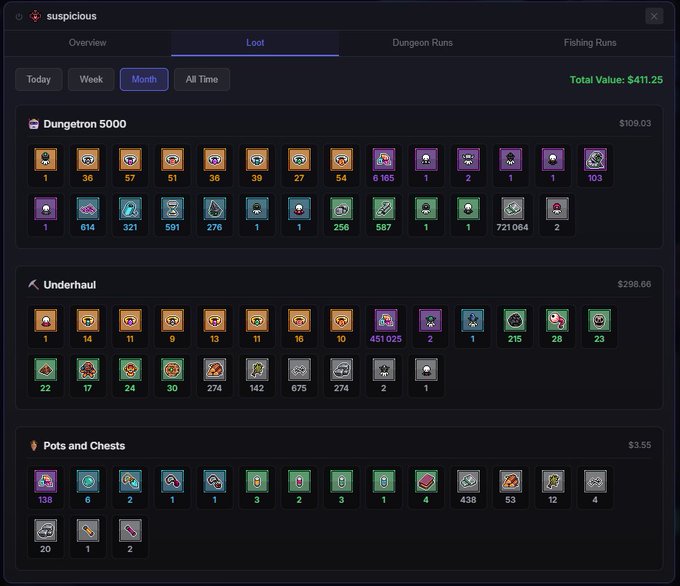Viewport: 680px width, 586px height.
Task: Select the Month time filter
Action: 144,79
